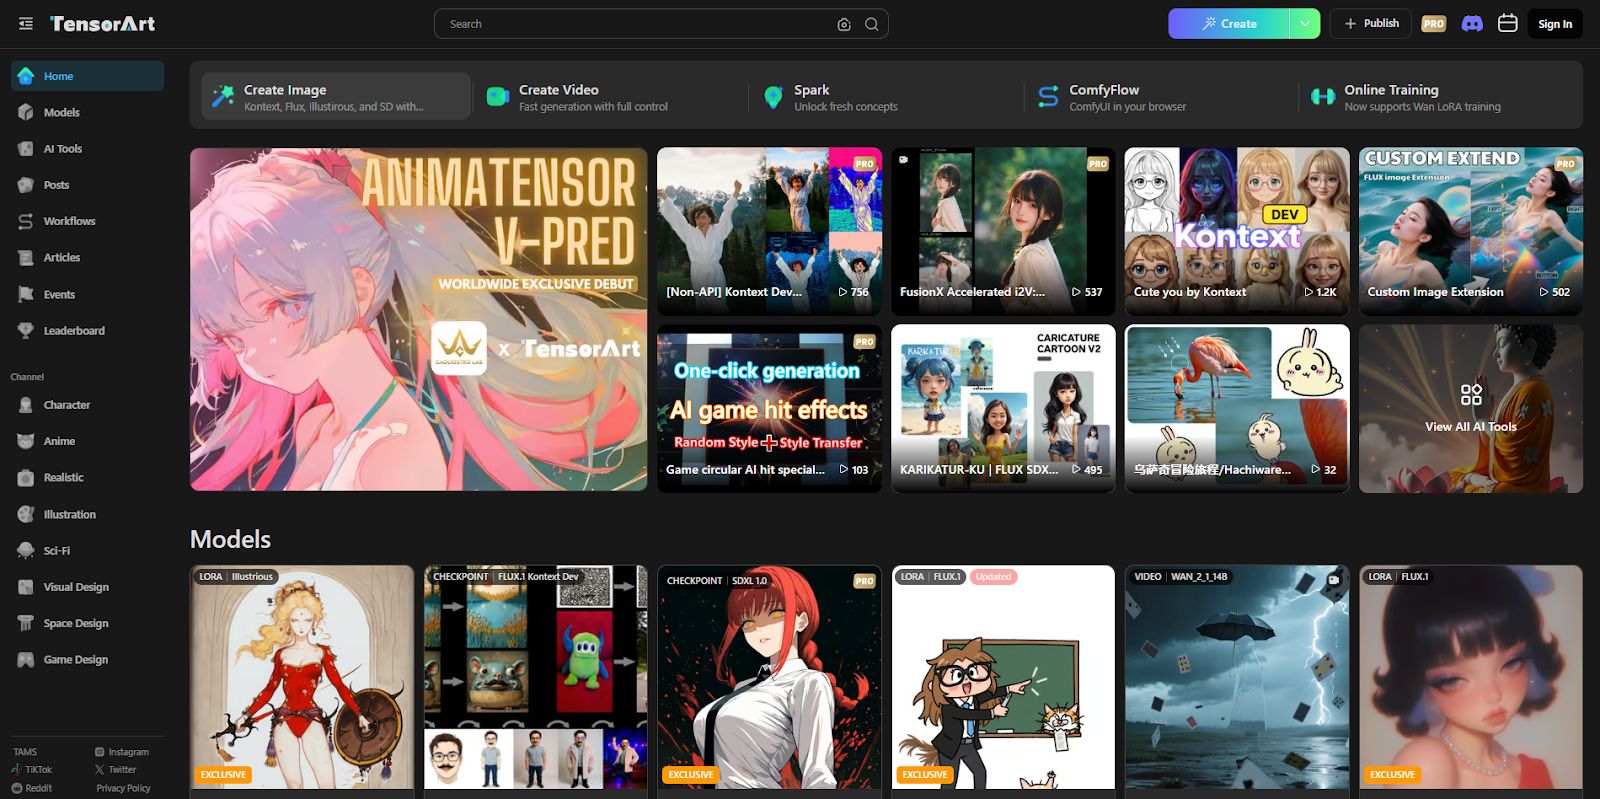Open the Character channel icon

coord(26,405)
